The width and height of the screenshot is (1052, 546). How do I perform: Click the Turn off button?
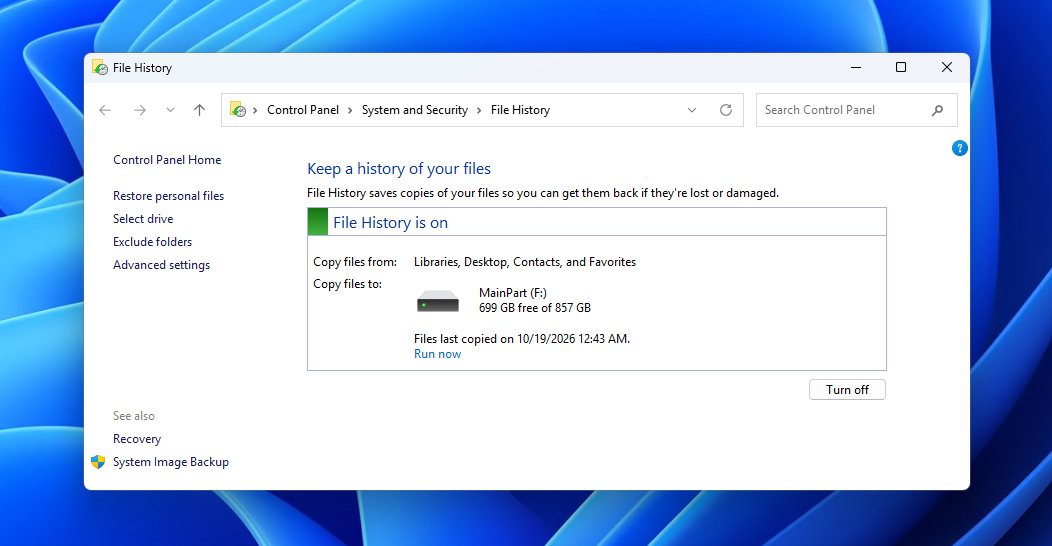(847, 390)
